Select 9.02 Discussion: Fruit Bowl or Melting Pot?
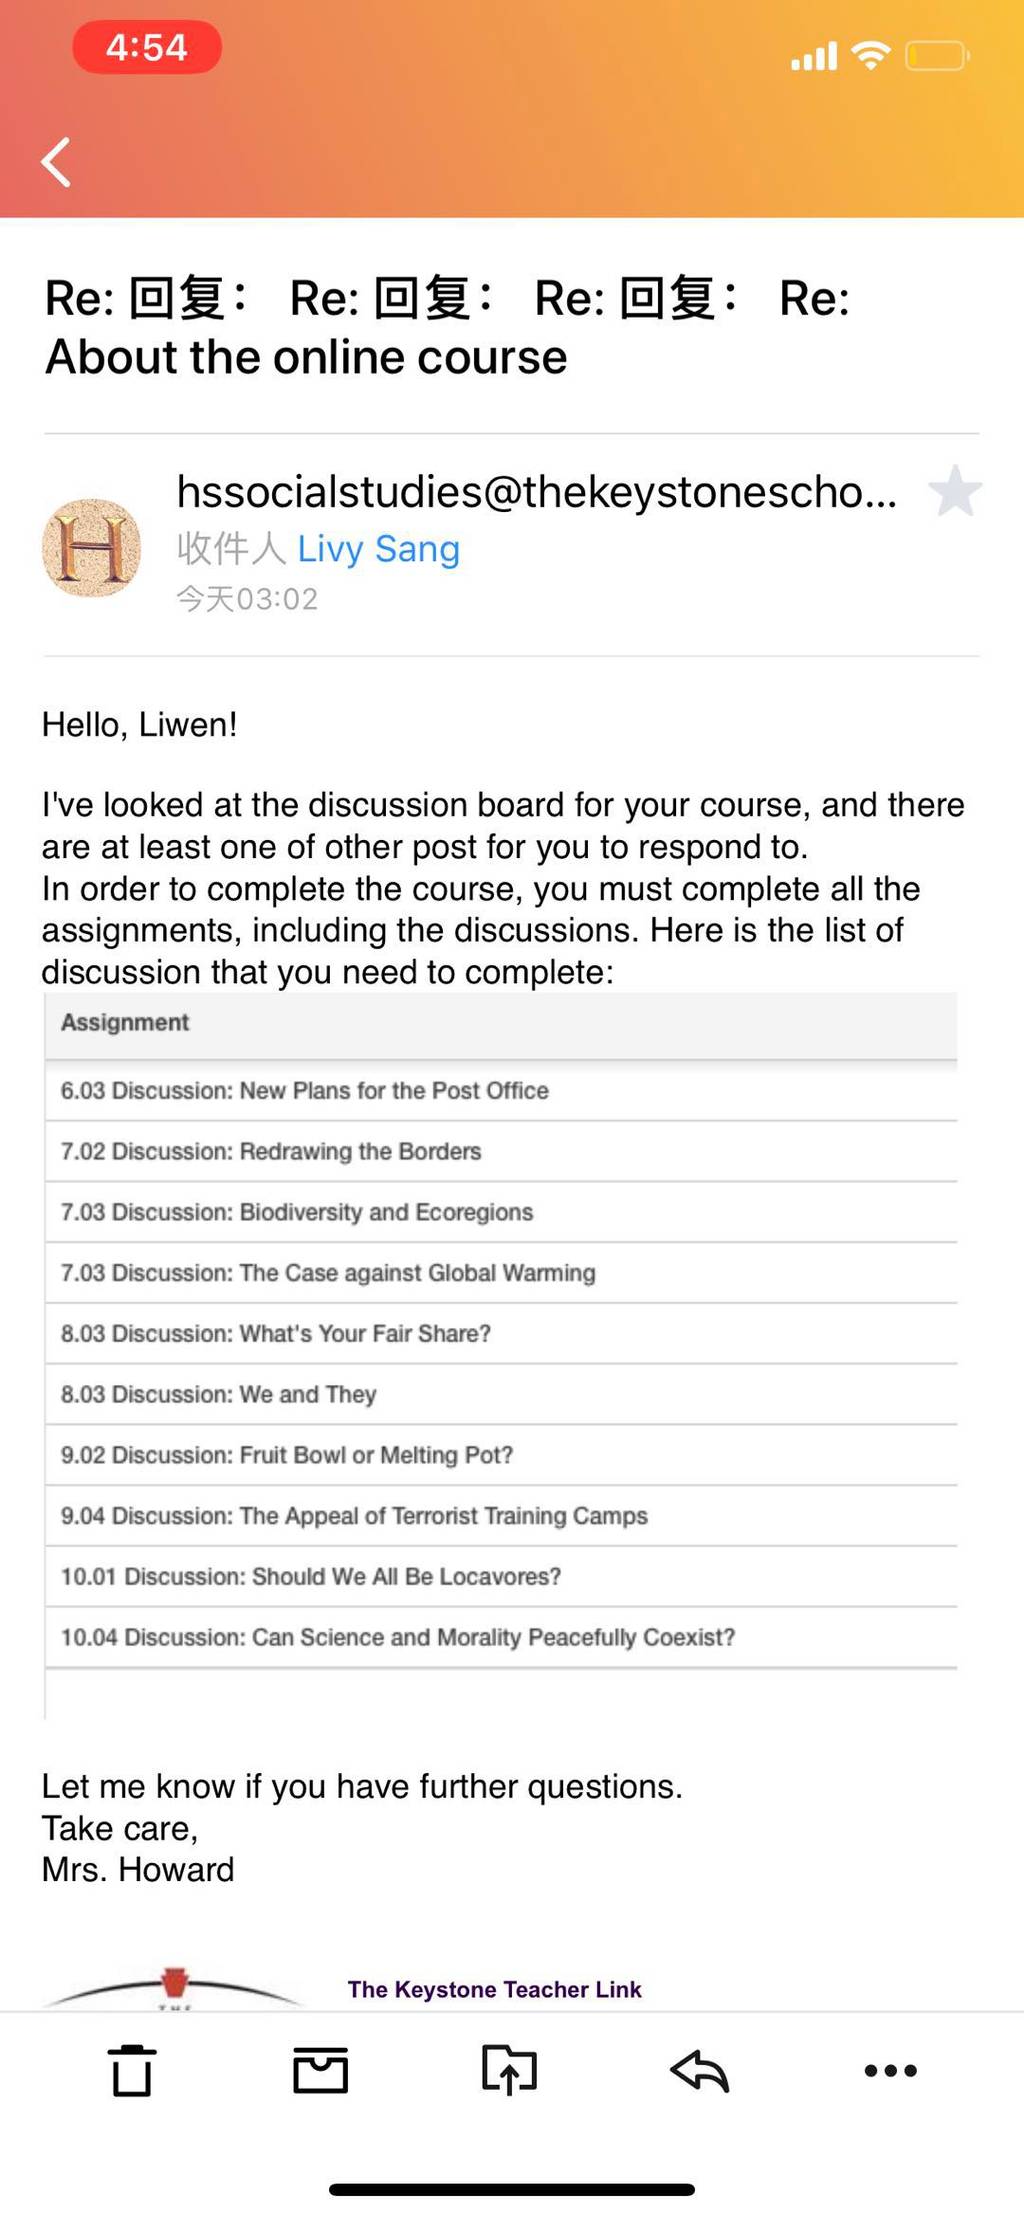The height and width of the screenshot is (2216, 1024). pyautogui.click(x=501, y=1455)
